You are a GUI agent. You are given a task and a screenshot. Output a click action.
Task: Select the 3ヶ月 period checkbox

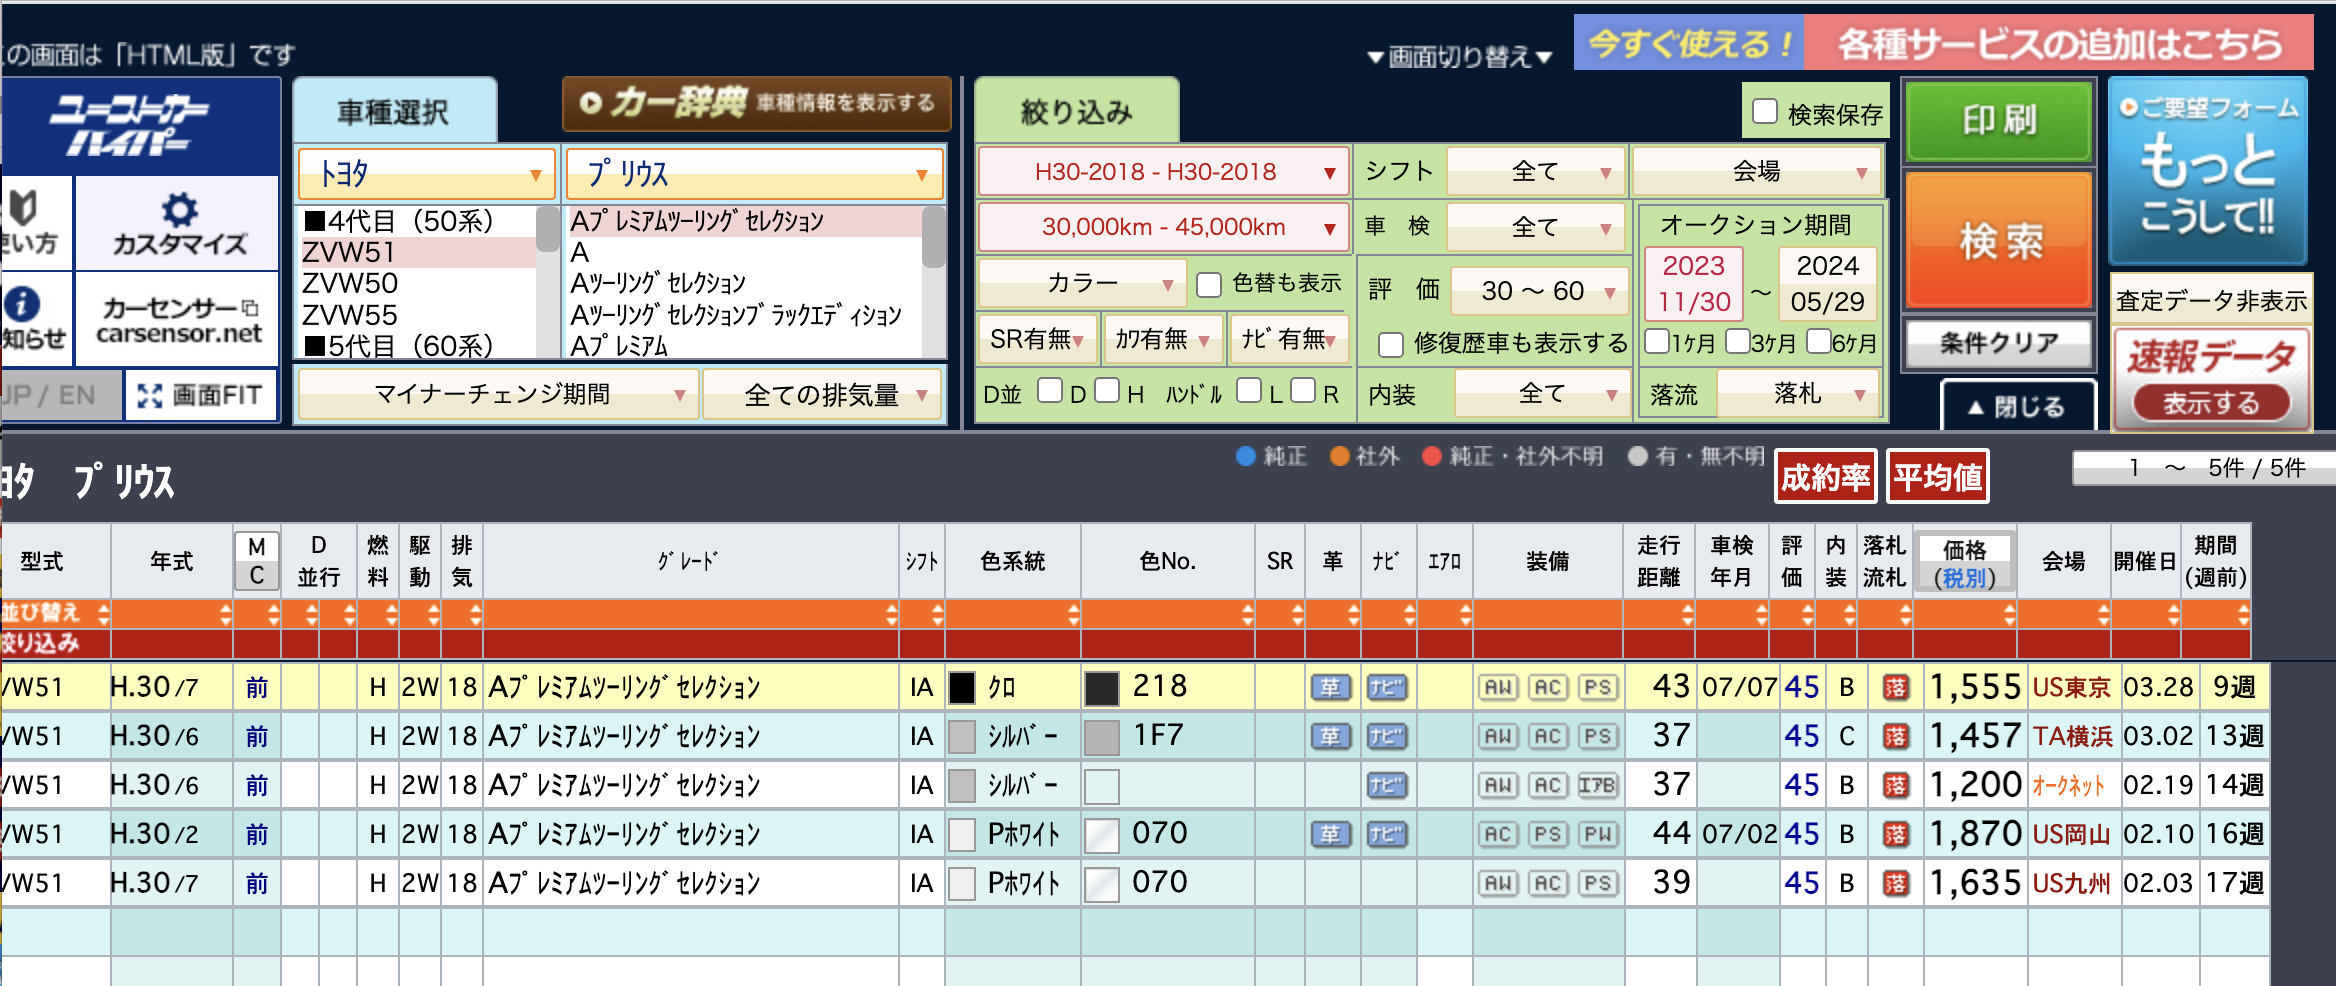(1738, 341)
